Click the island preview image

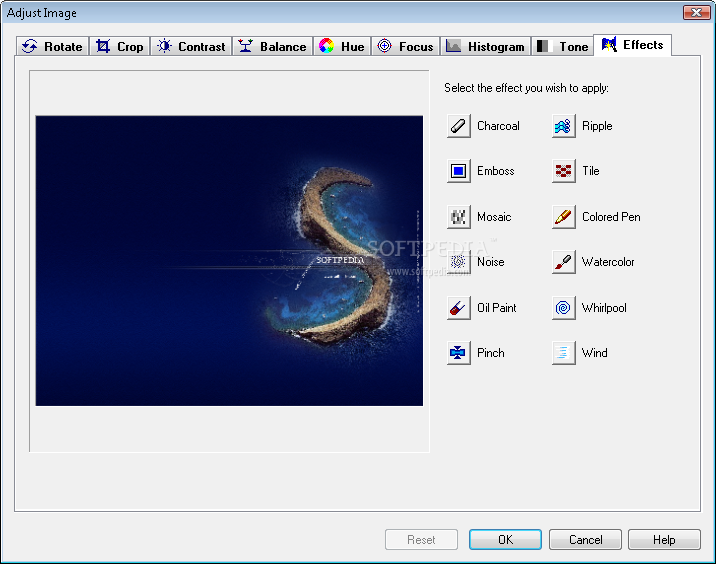coord(229,261)
